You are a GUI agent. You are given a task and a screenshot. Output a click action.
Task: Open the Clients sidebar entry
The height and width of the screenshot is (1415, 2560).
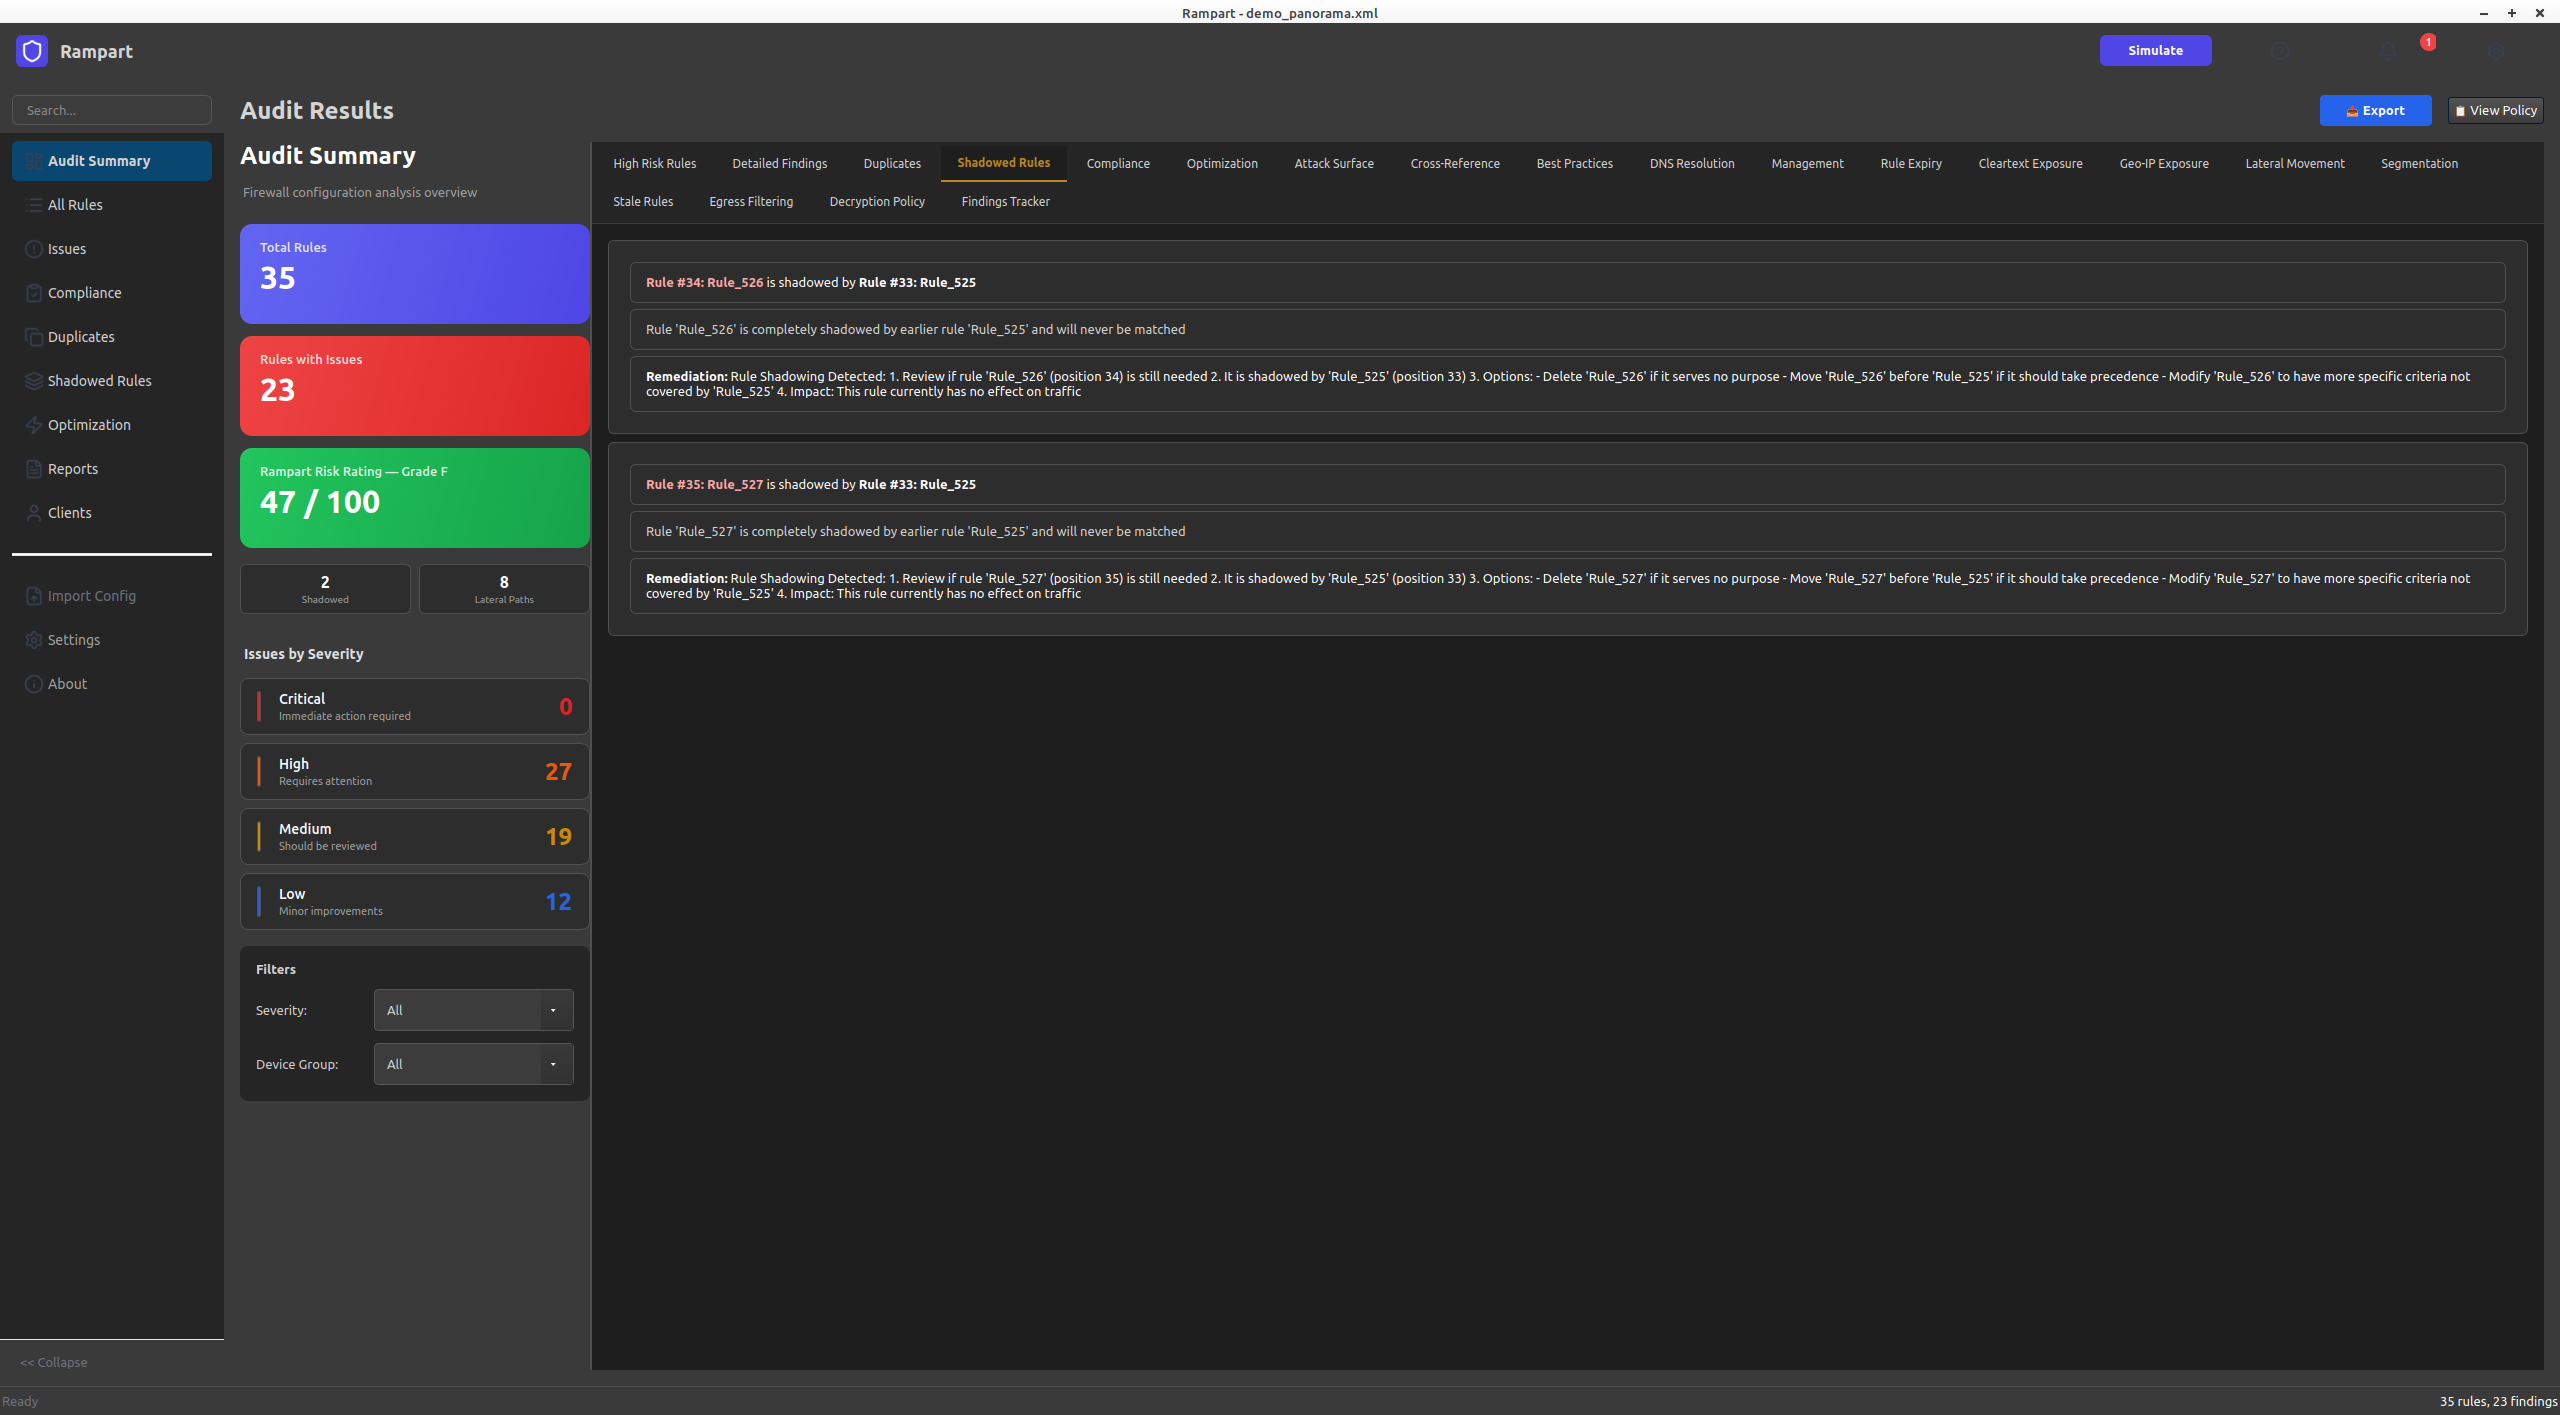tap(69, 513)
